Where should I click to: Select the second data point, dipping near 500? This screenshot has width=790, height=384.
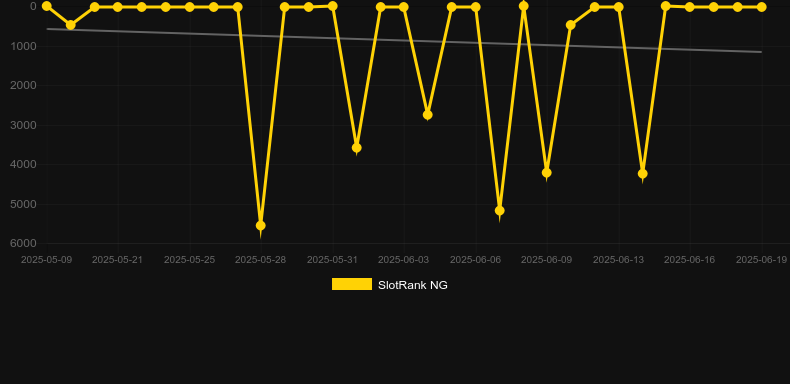point(71,25)
